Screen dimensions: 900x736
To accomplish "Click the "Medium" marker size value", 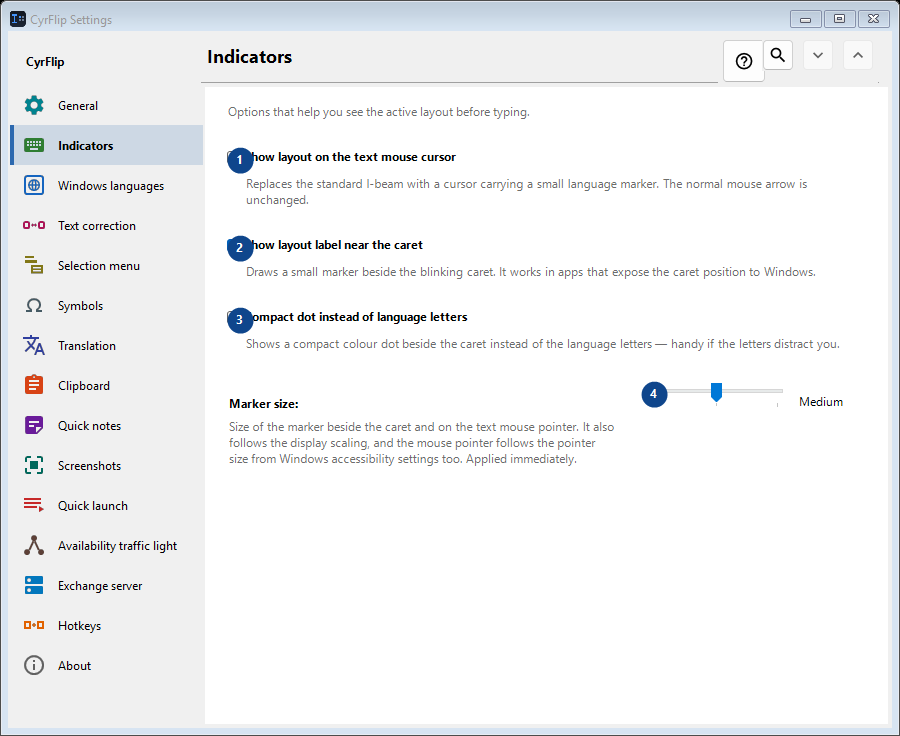I will [x=821, y=402].
